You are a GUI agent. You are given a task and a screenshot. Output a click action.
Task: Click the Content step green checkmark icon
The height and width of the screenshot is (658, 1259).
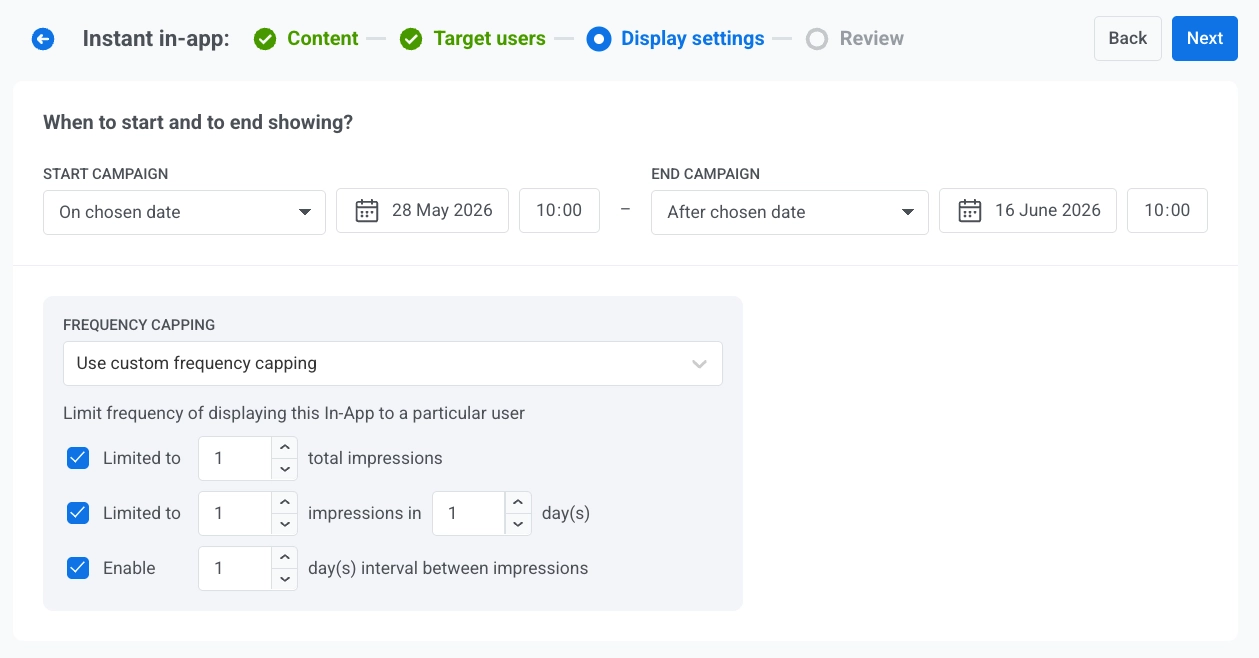[x=265, y=39]
